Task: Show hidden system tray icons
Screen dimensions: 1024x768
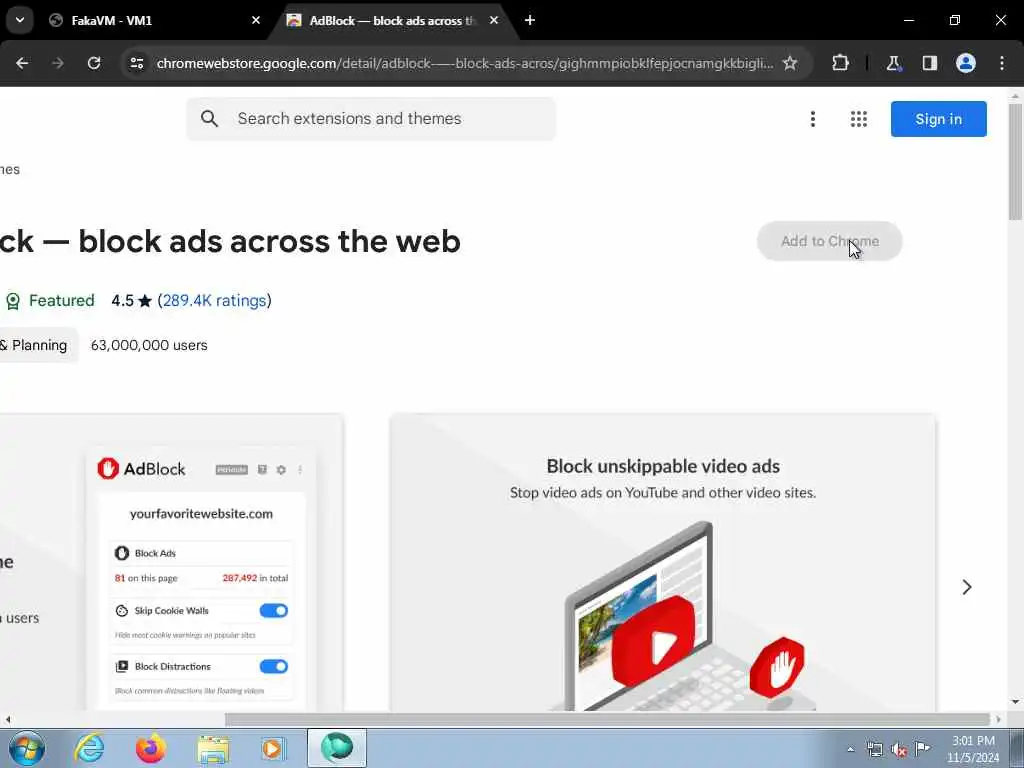Action: pos(850,749)
